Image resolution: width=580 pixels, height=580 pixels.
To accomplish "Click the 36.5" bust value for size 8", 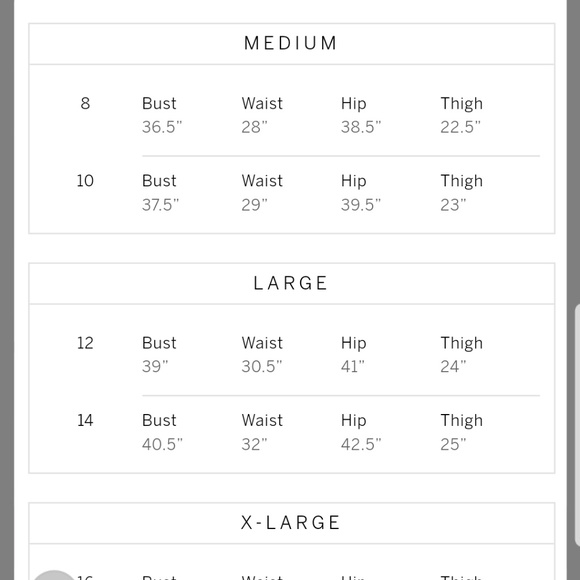I will pos(162,127).
